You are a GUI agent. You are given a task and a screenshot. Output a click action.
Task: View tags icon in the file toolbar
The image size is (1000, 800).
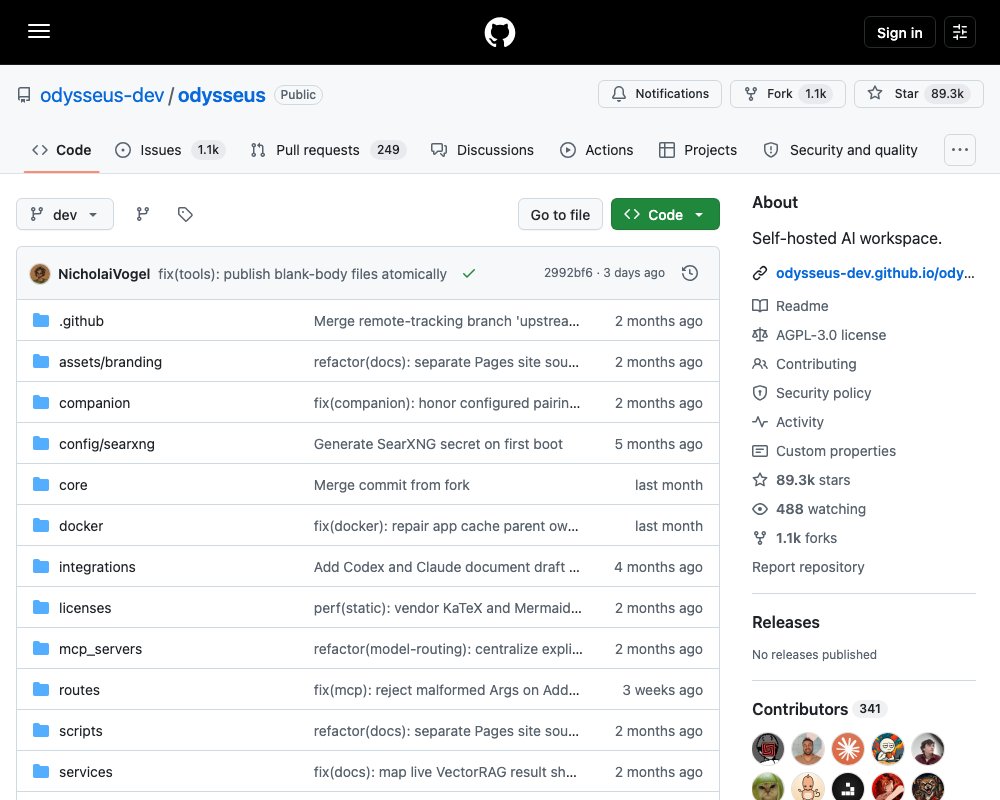pyautogui.click(x=185, y=214)
